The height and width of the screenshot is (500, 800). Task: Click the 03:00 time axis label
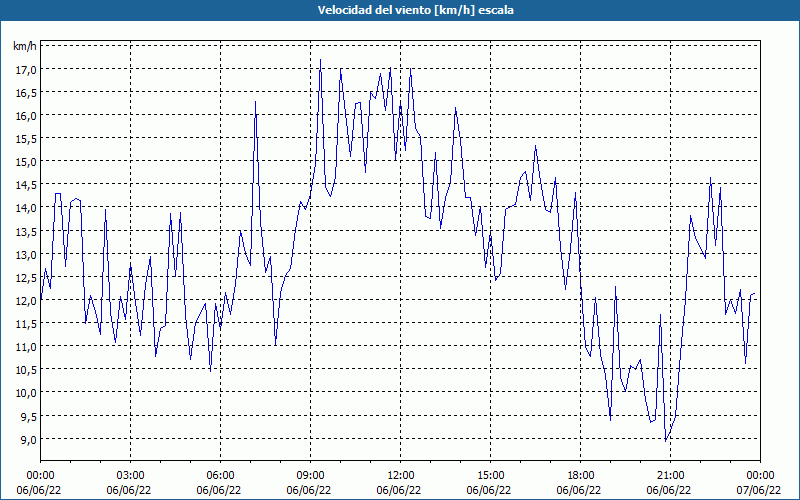click(131, 476)
